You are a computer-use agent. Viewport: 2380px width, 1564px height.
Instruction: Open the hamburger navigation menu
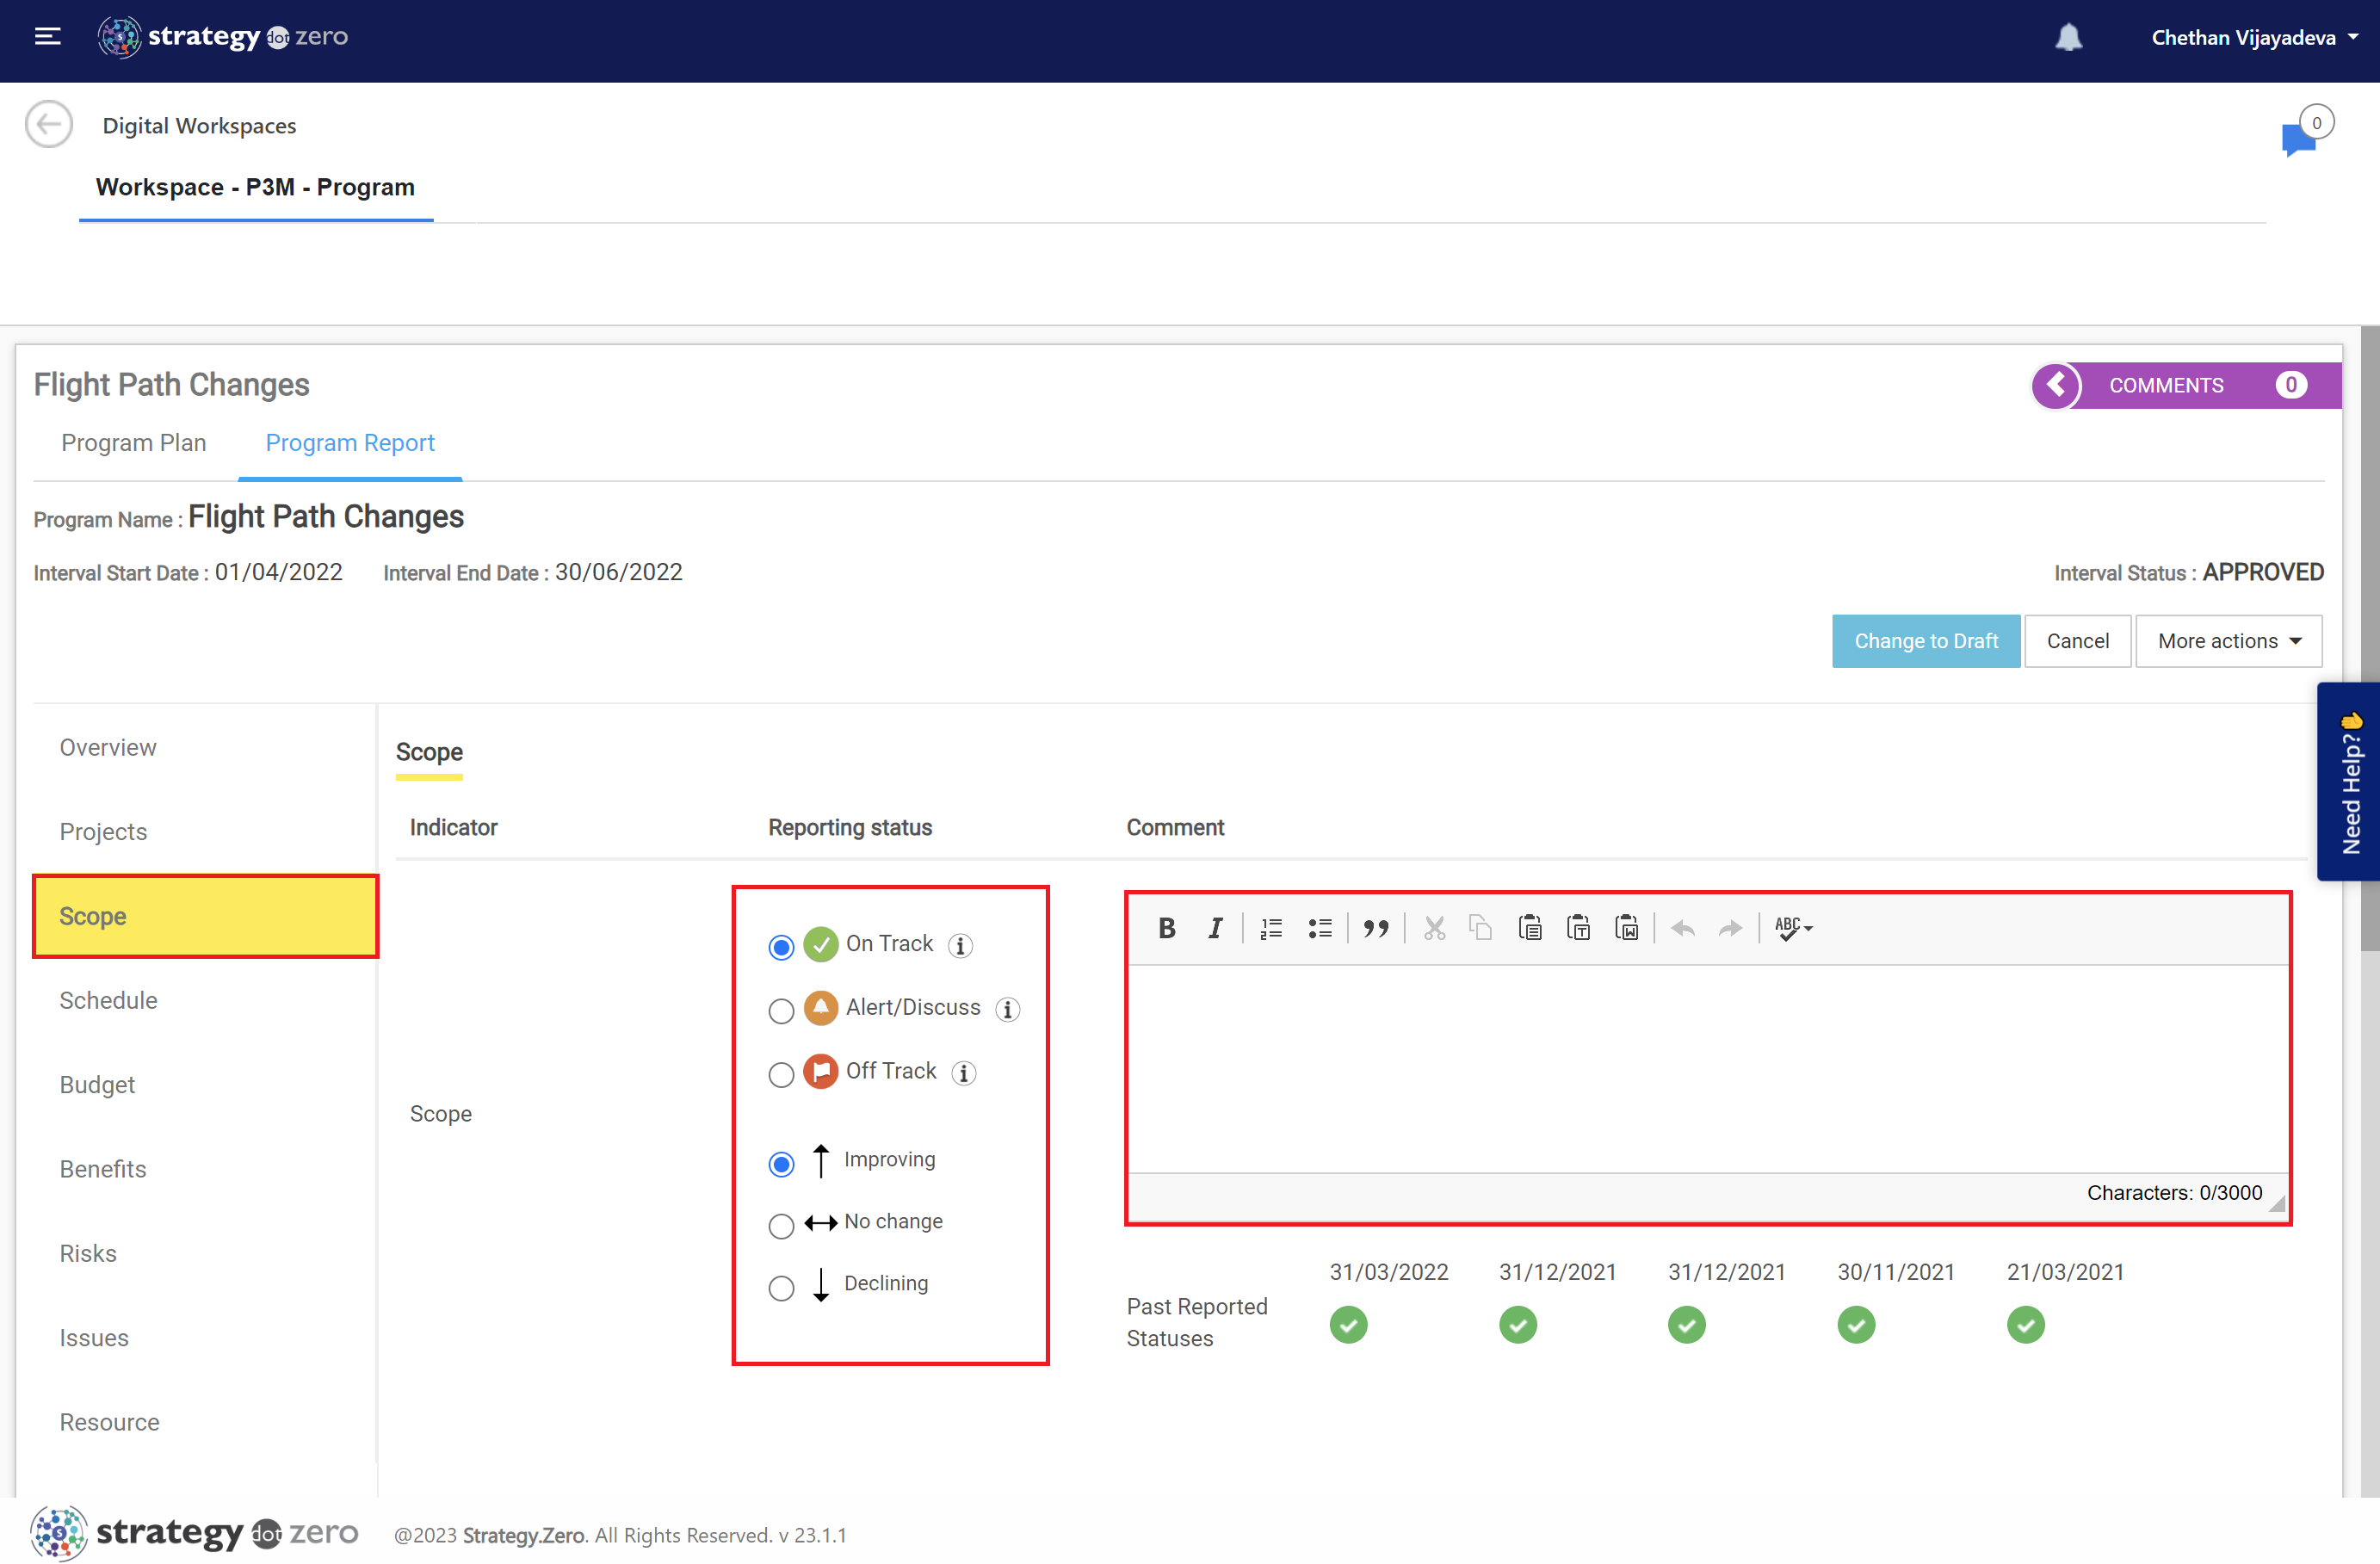pyautogui.click(x=47, y=37)
